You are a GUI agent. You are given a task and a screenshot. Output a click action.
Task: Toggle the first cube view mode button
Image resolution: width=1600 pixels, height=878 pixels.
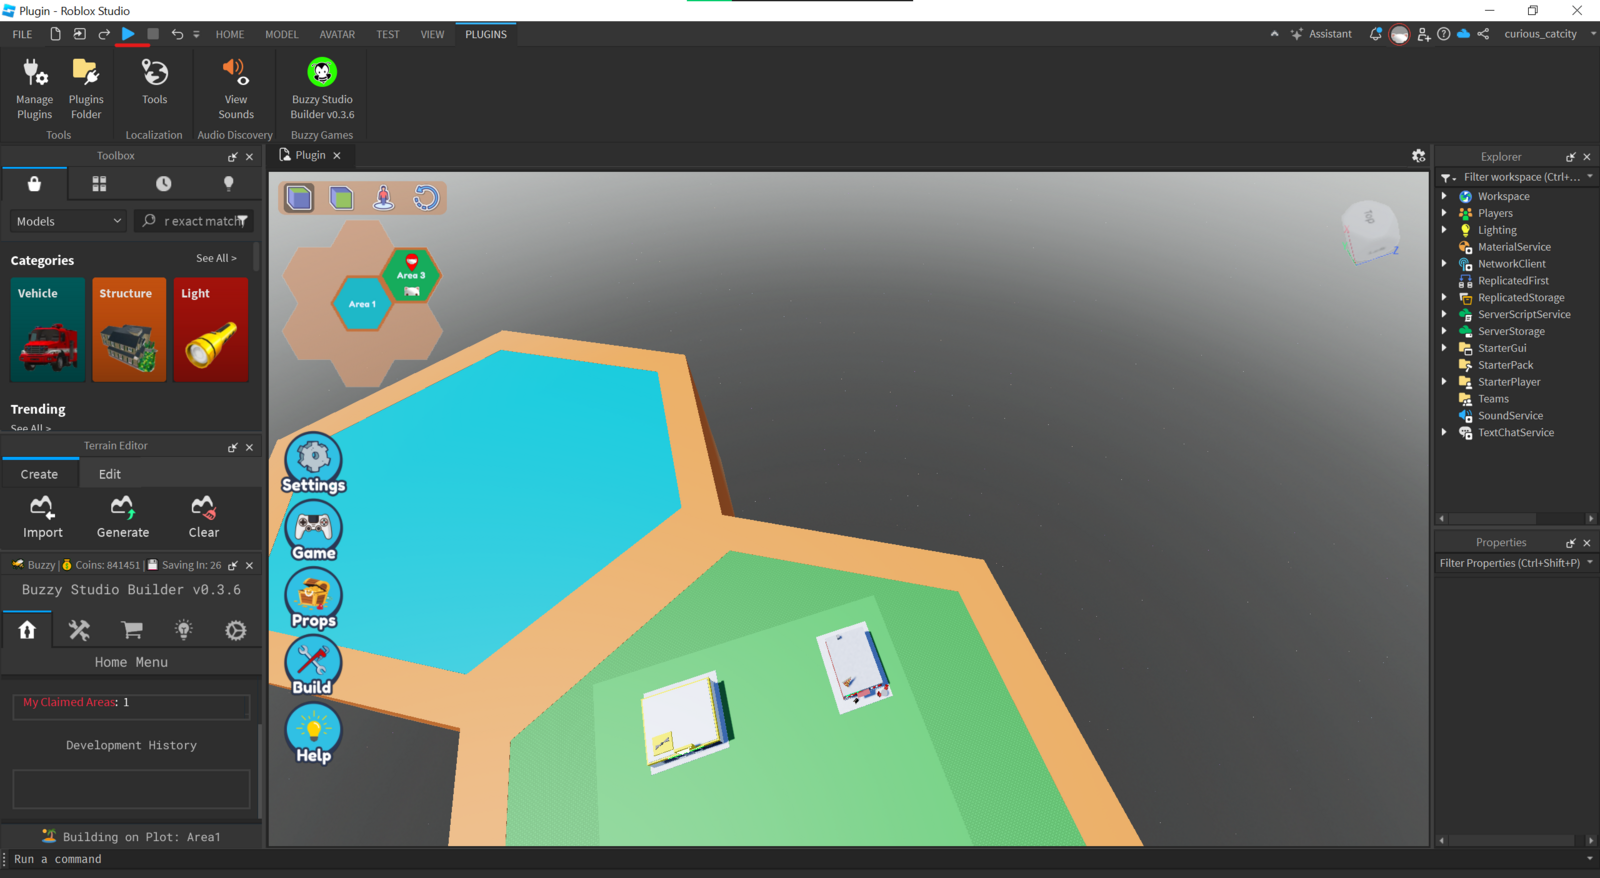pos(299,198)
